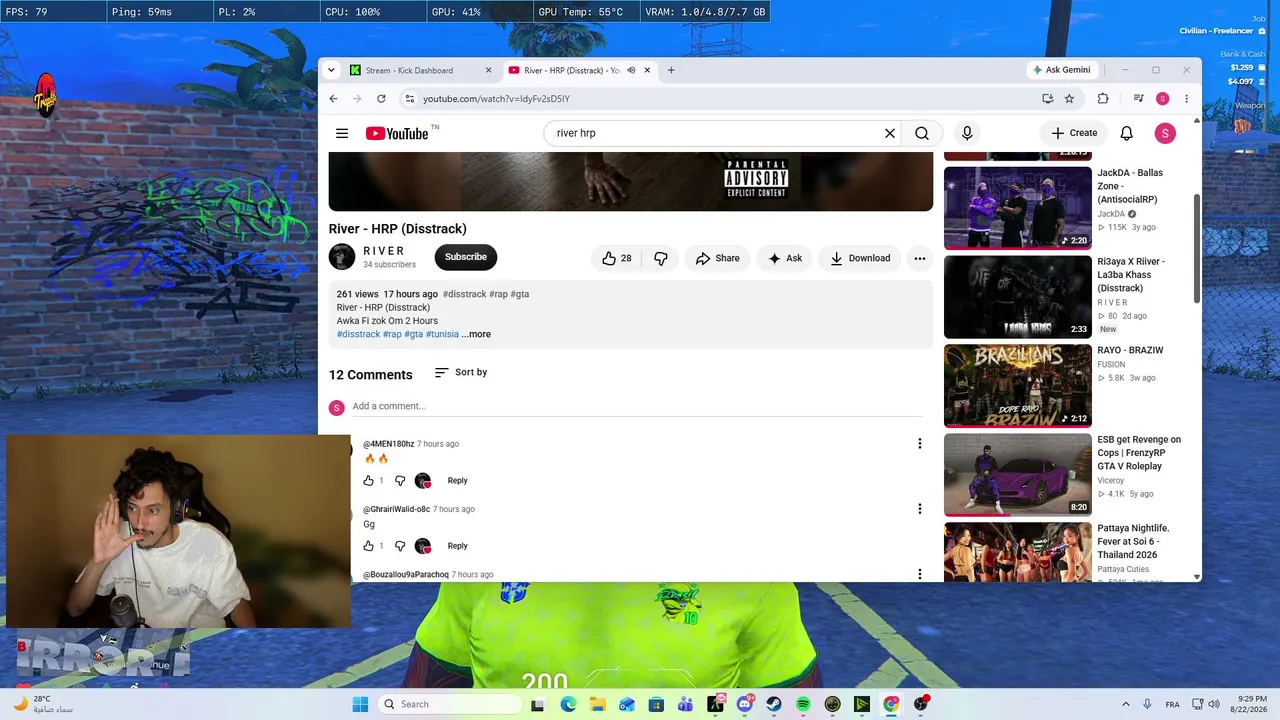This screenshot has width=1280, height=720.
Task: Bookmark this page with the star
Action: [x=1069, y=98]
